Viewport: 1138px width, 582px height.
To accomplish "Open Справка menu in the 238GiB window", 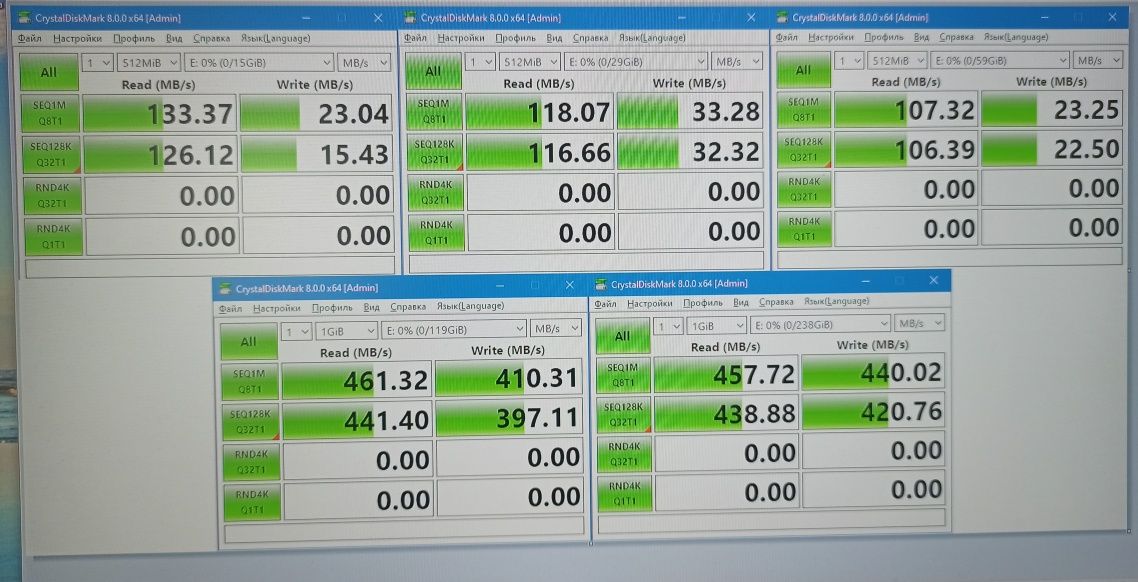I will coord(777,301).
